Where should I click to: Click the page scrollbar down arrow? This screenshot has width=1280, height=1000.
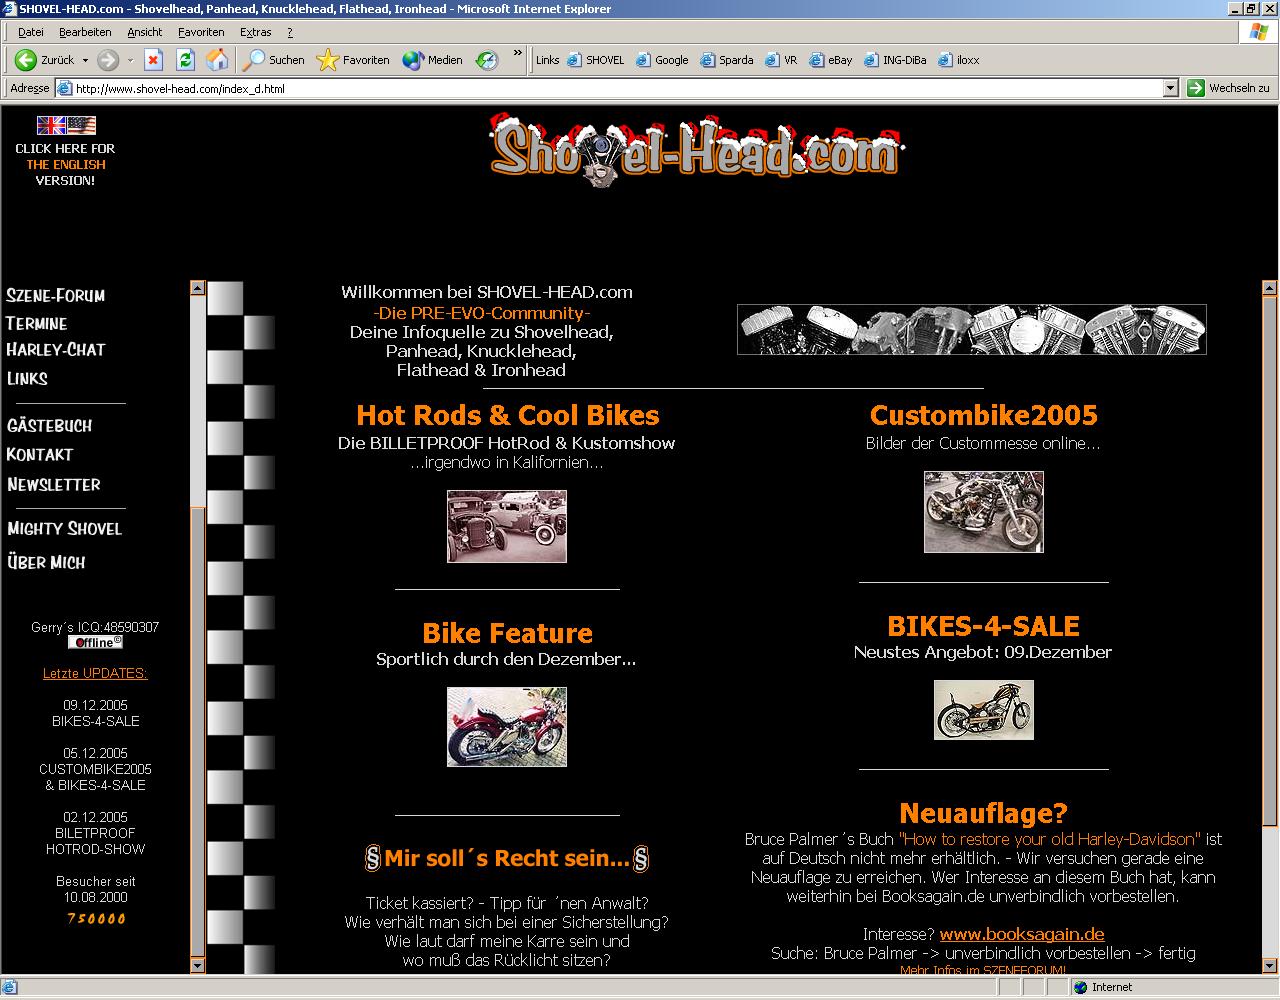(x=1269, y=965)
